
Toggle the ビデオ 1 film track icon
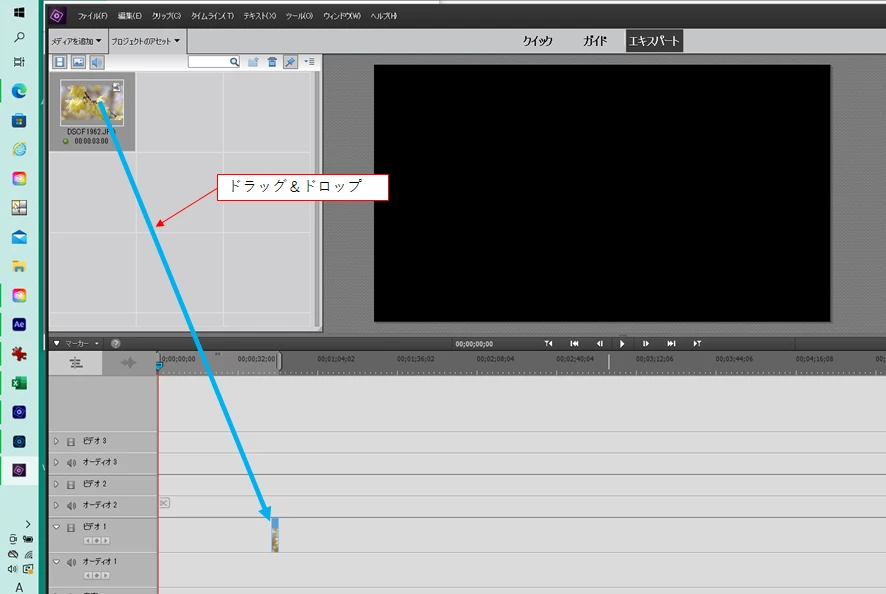point(71,528)
